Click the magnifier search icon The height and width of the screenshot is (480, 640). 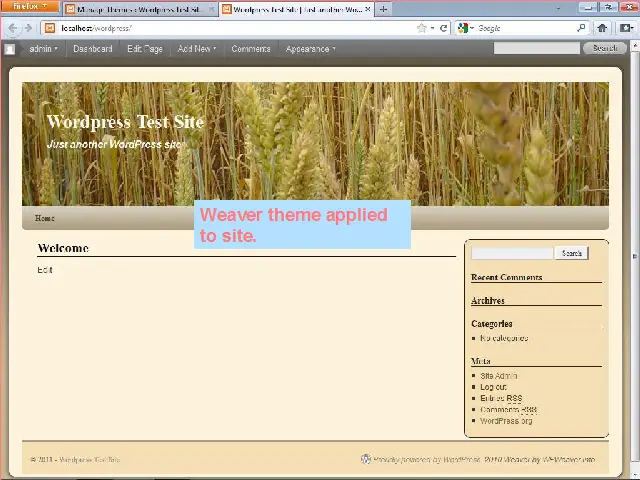581,28
